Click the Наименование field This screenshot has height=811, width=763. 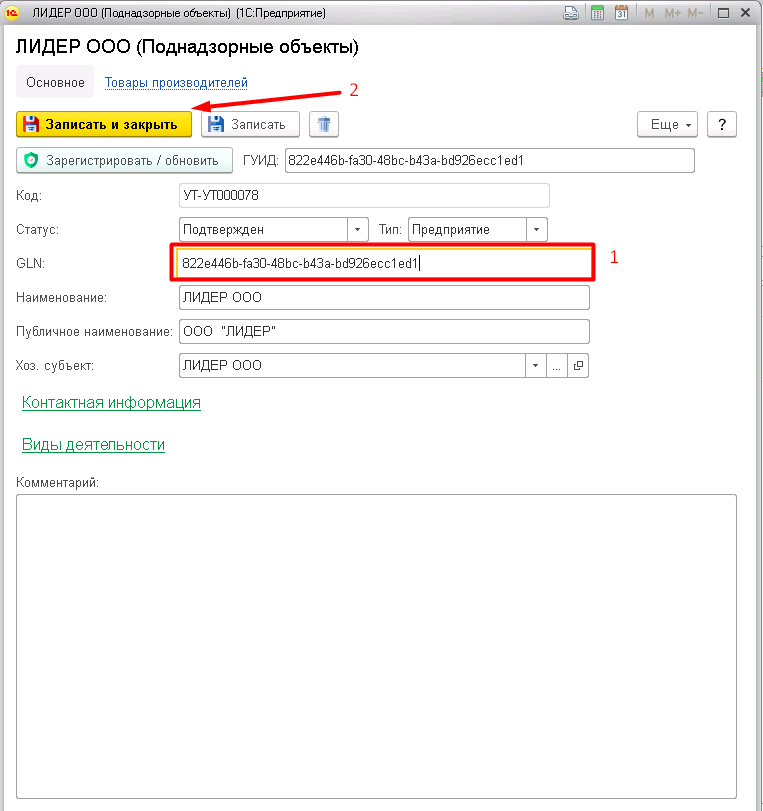tap(384, 297)
